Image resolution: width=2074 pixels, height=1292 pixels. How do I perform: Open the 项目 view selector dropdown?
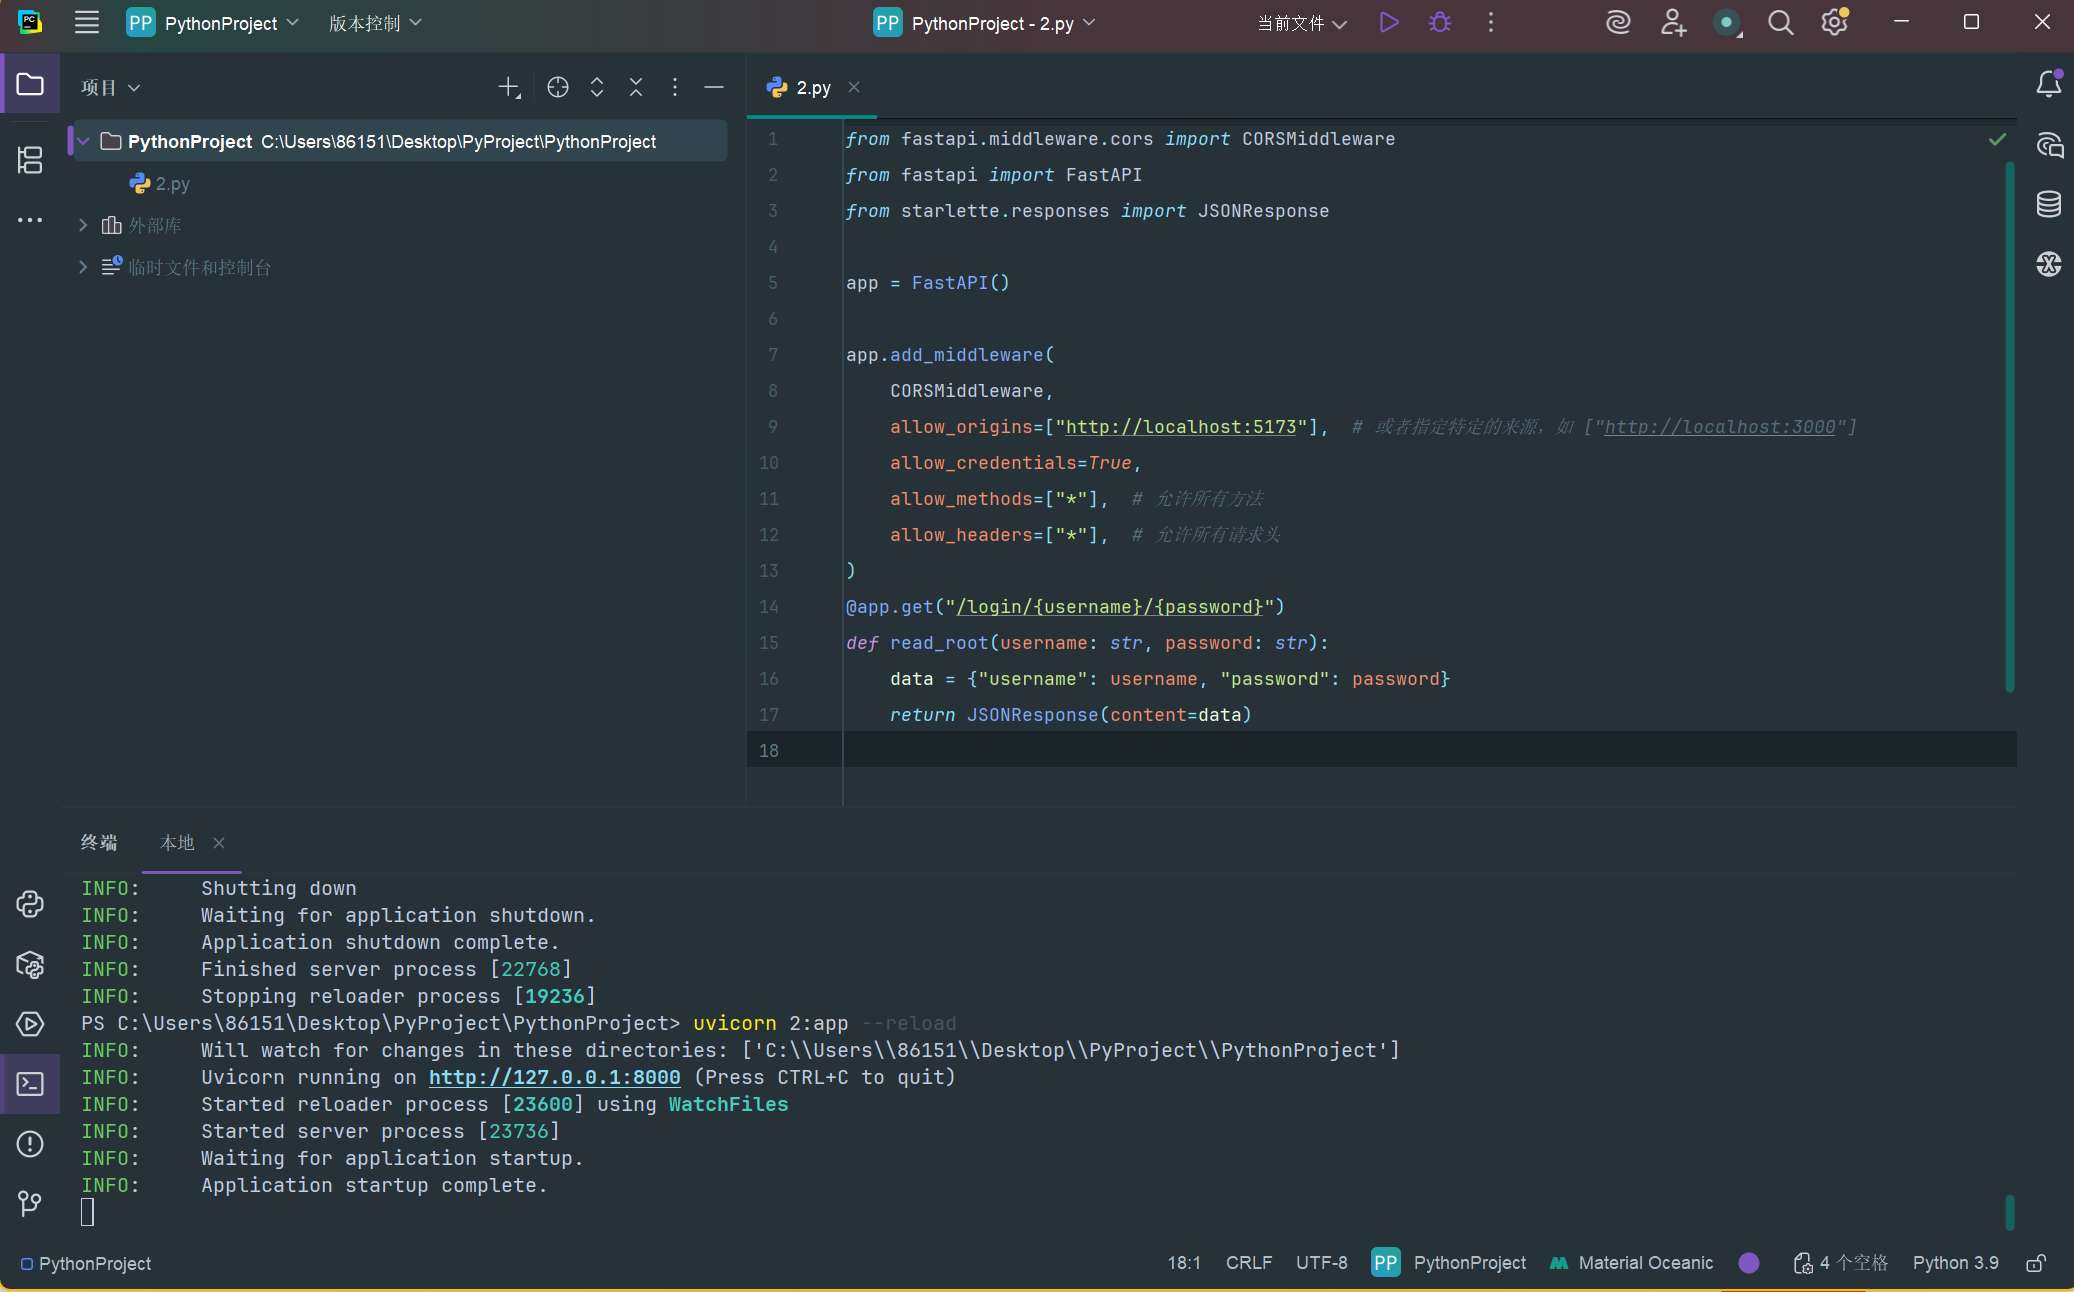click(110, 88)
